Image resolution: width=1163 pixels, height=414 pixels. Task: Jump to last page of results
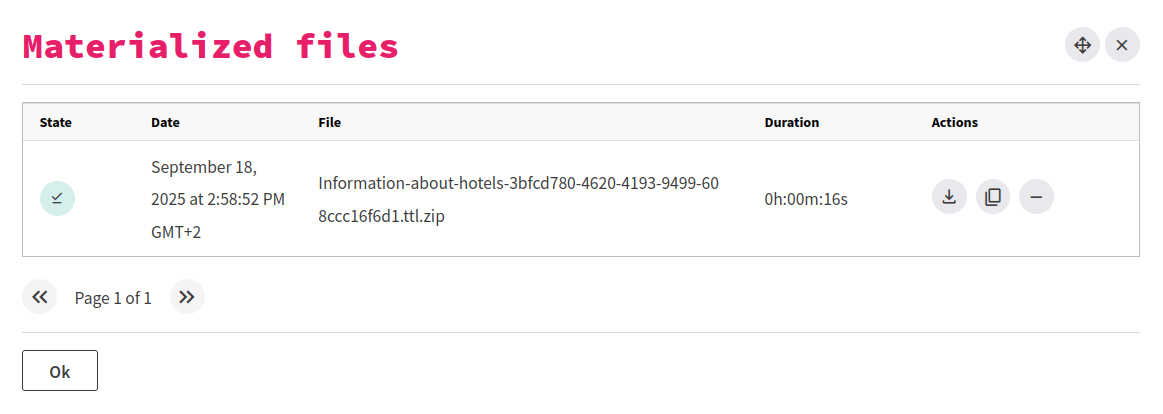(187, 297)
